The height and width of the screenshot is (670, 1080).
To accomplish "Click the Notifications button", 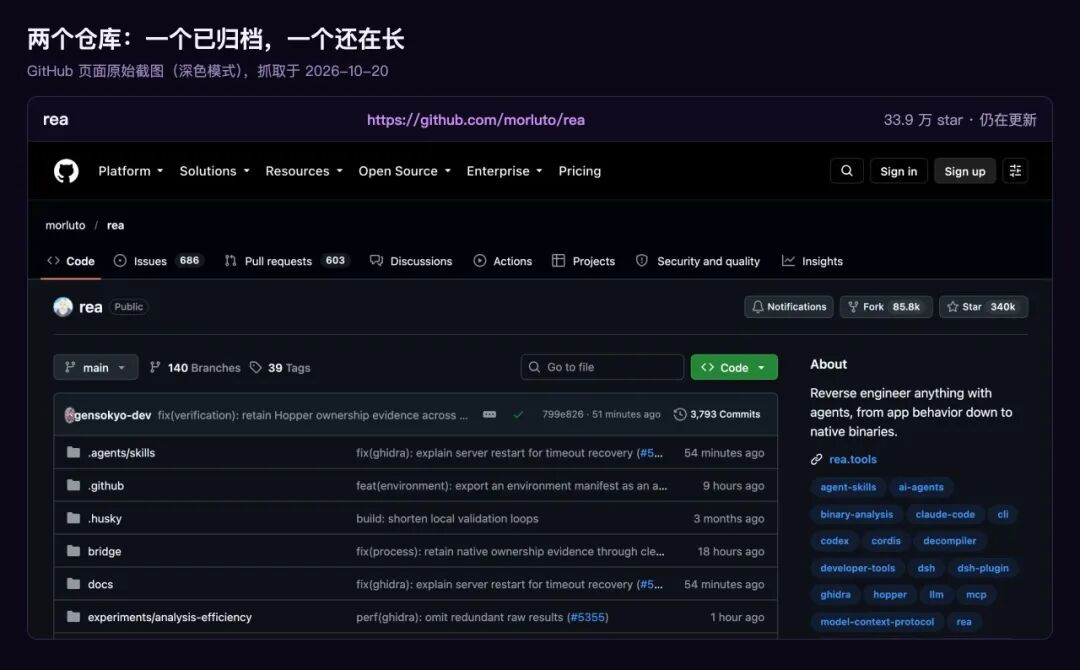I will pyautogui.click(x=789, y=307).
